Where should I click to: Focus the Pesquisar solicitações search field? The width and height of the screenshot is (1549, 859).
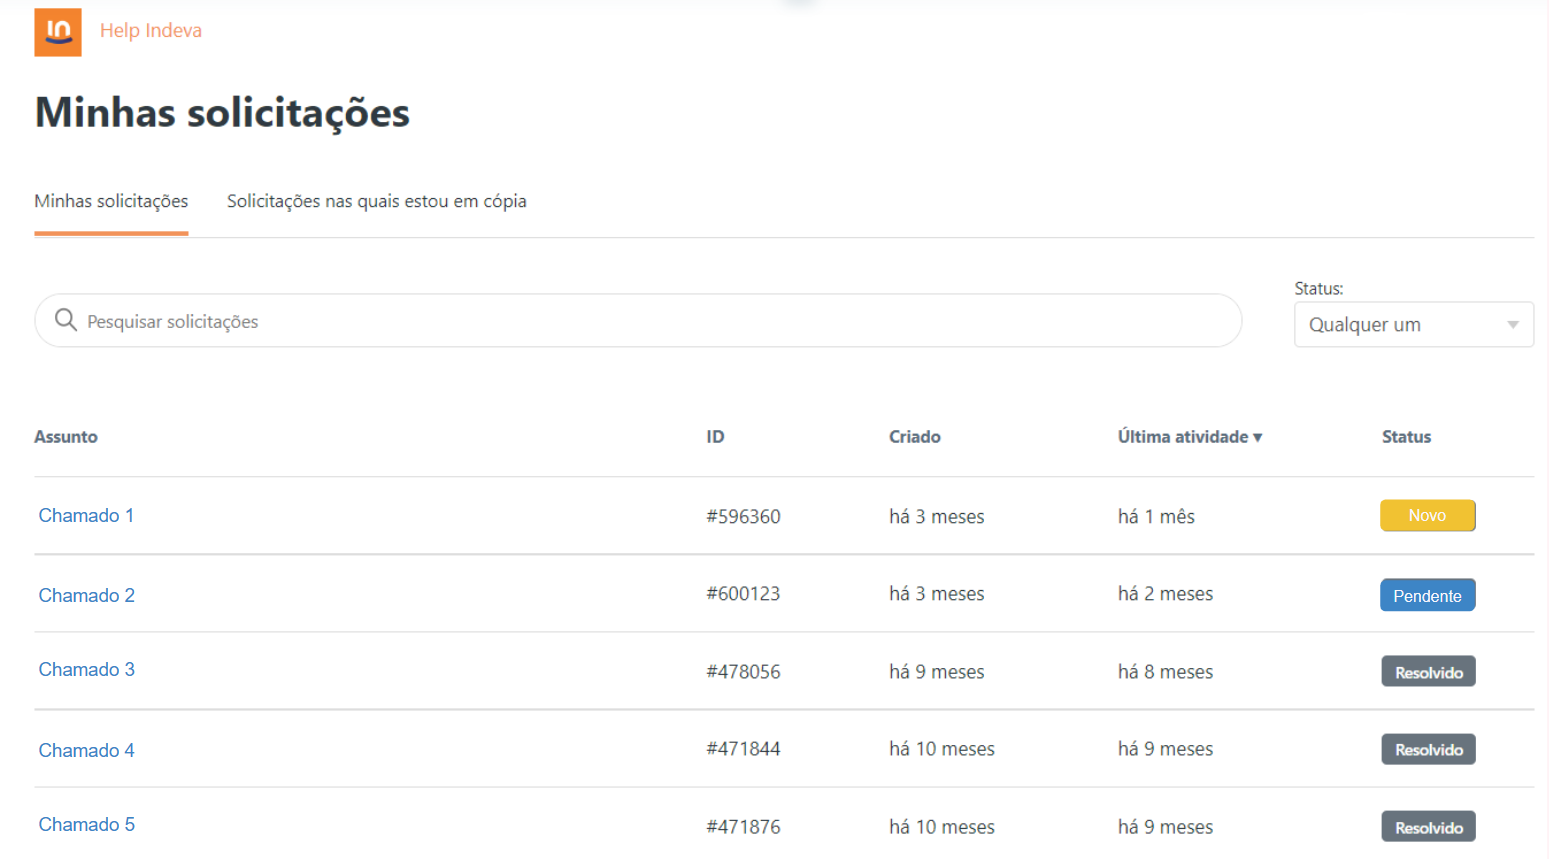pyautogui.click(x=650, y=321)
